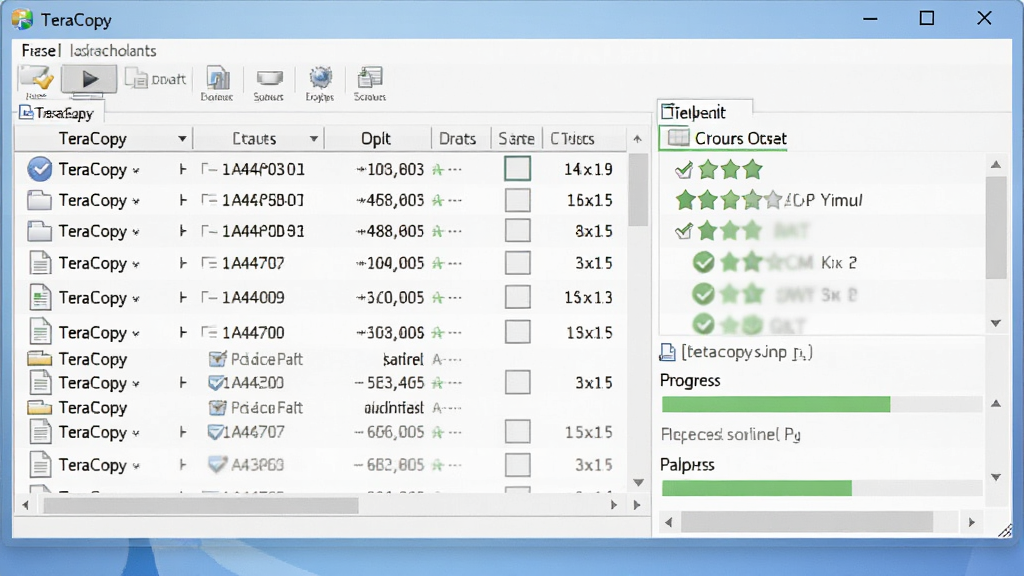Viewport: 1024px width, 576px height.
Task: Tick the checkbox in the 1A44707 row with 104,005
Action: (517, 263)
